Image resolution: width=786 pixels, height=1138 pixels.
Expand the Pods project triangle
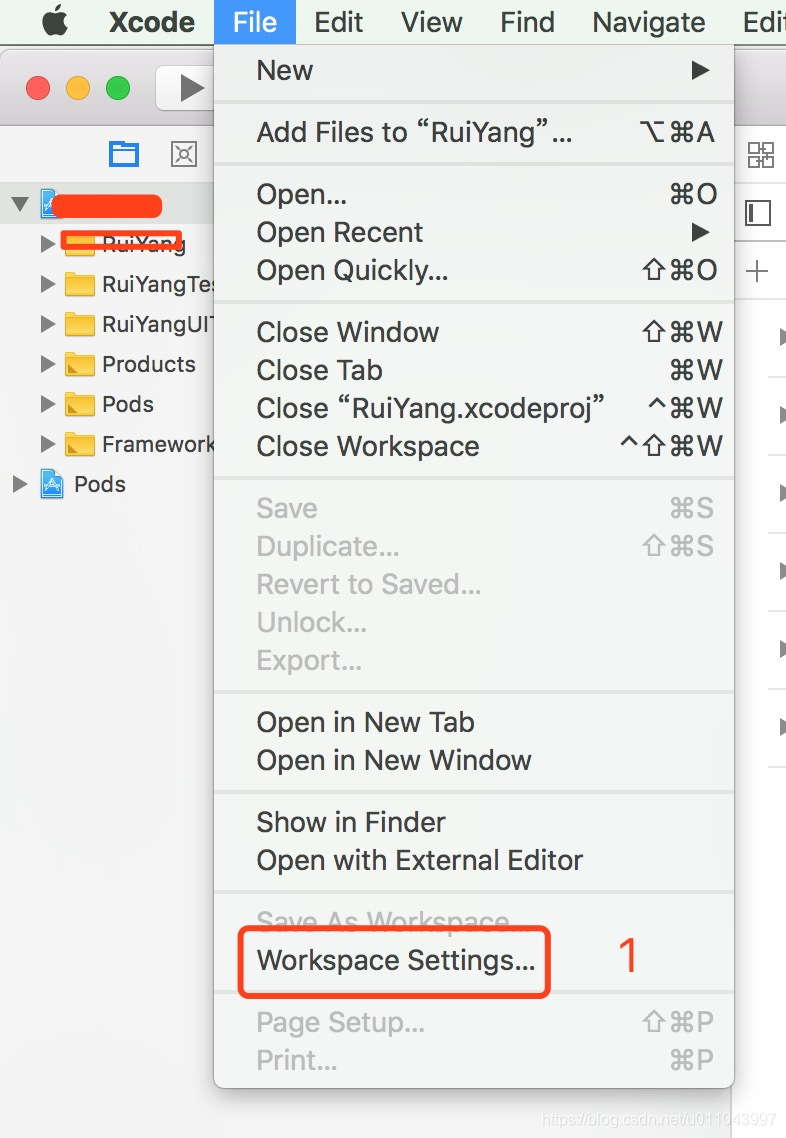point(20,483)
